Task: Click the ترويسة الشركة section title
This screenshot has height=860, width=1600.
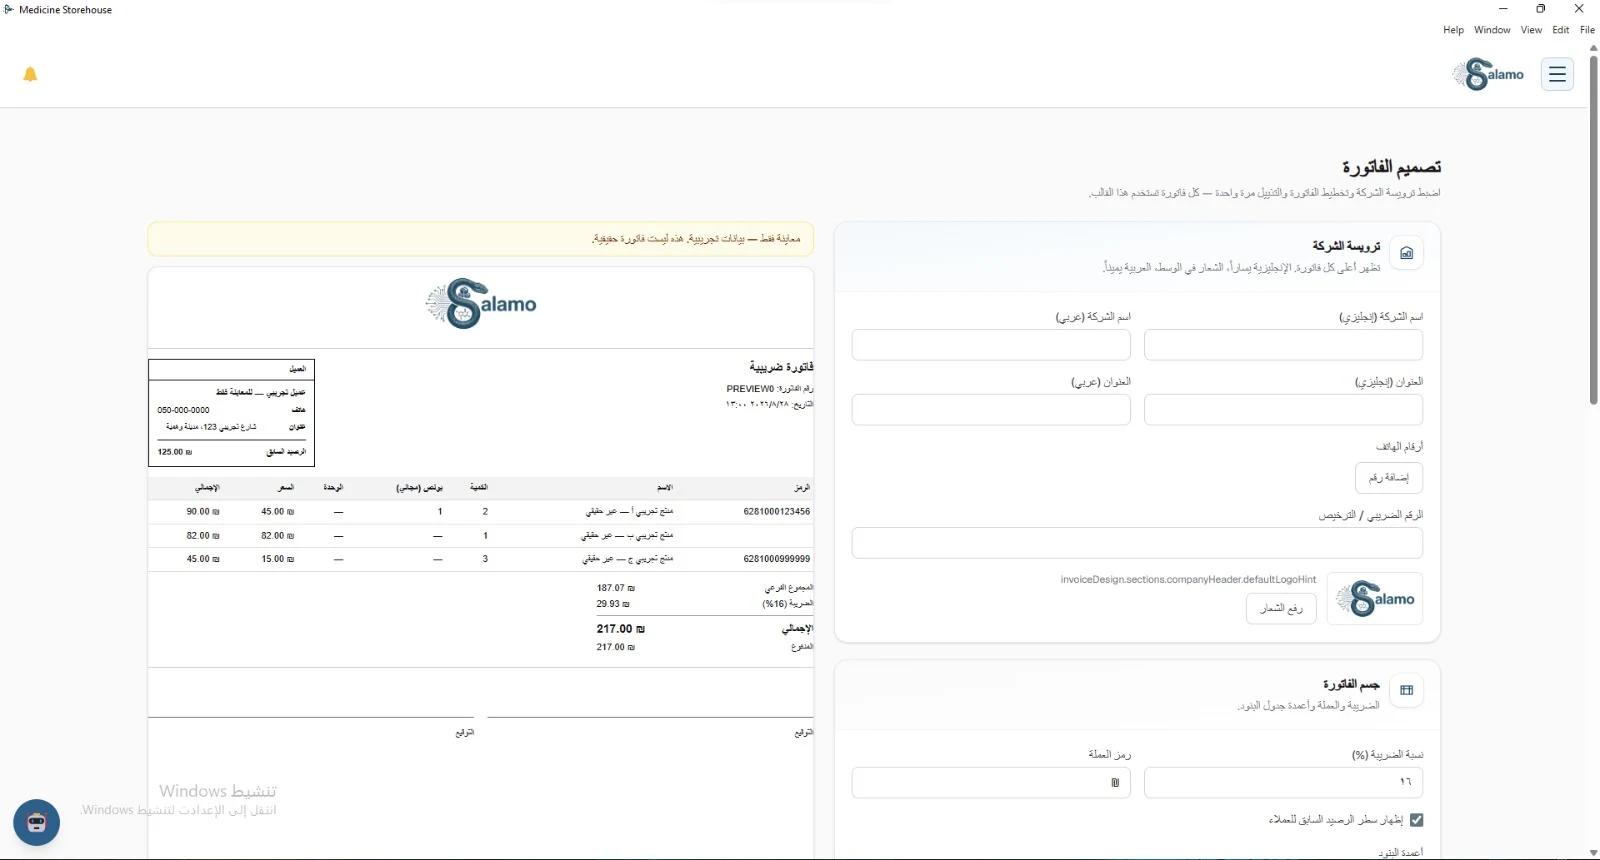Action: [1346, 246]
